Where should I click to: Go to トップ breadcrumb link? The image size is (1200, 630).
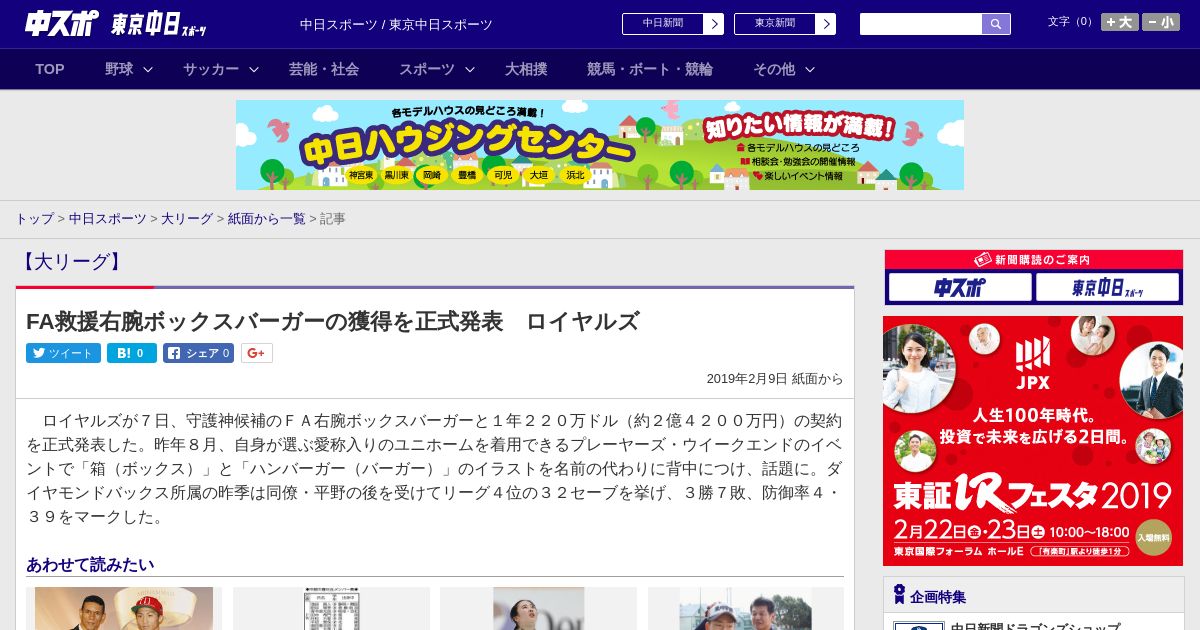(x=34, y=218)
